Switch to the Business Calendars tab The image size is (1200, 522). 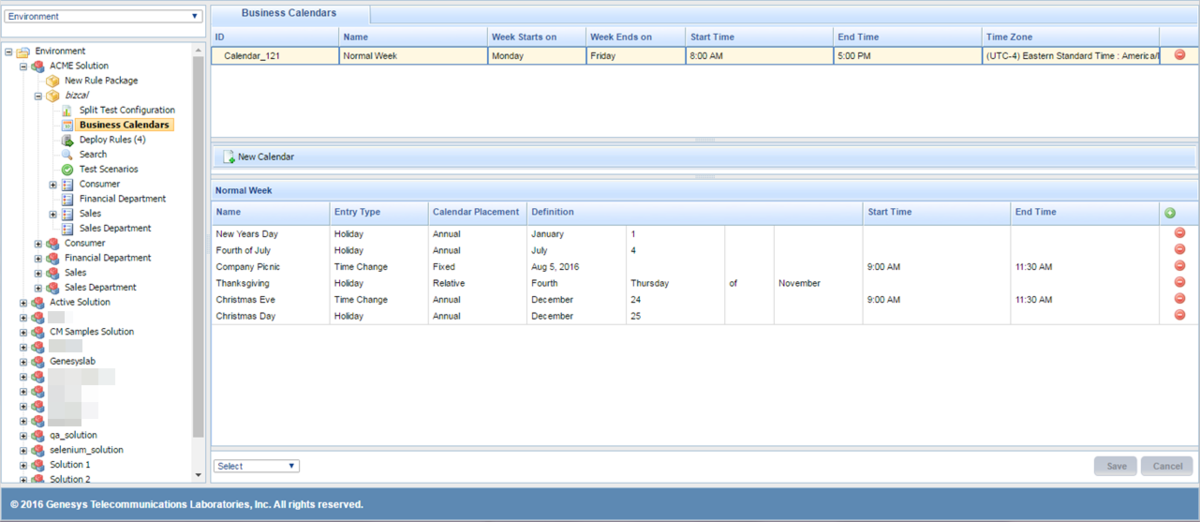pyautogui.click(x=289, y=13)
